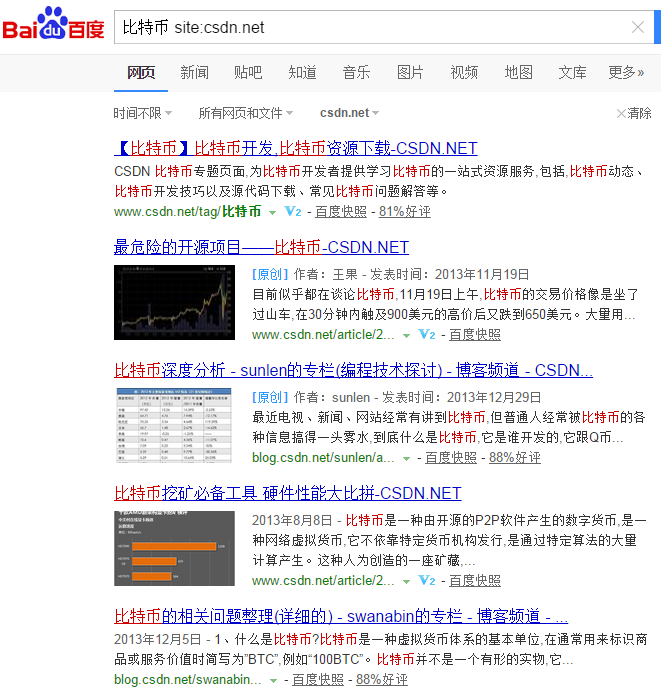This screenshot has width=661, height=688.
Task: Click the V2 badge of the 挖矿必备工具 result
Action: (x=427, y=580)
